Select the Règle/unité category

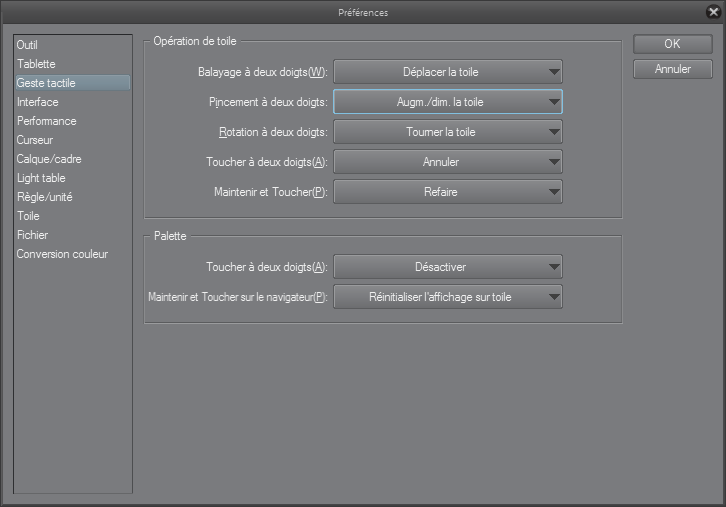point(45,197)
